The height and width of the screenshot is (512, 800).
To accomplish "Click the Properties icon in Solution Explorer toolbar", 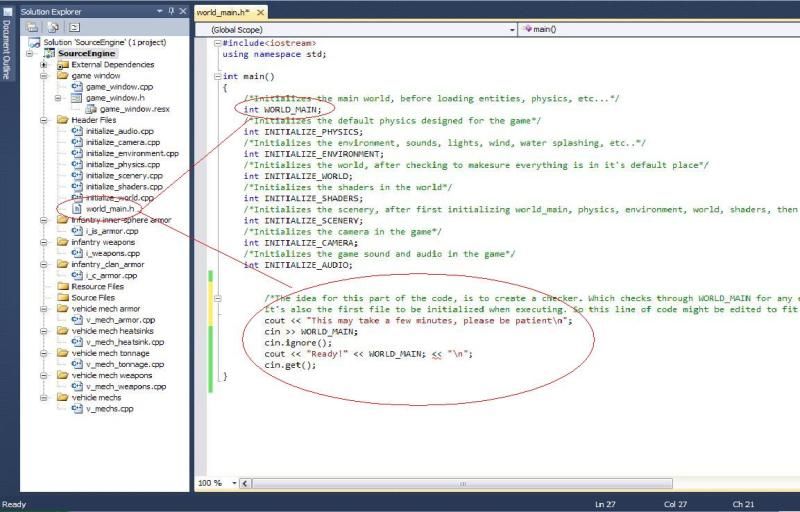I will (x=32, y=27).
